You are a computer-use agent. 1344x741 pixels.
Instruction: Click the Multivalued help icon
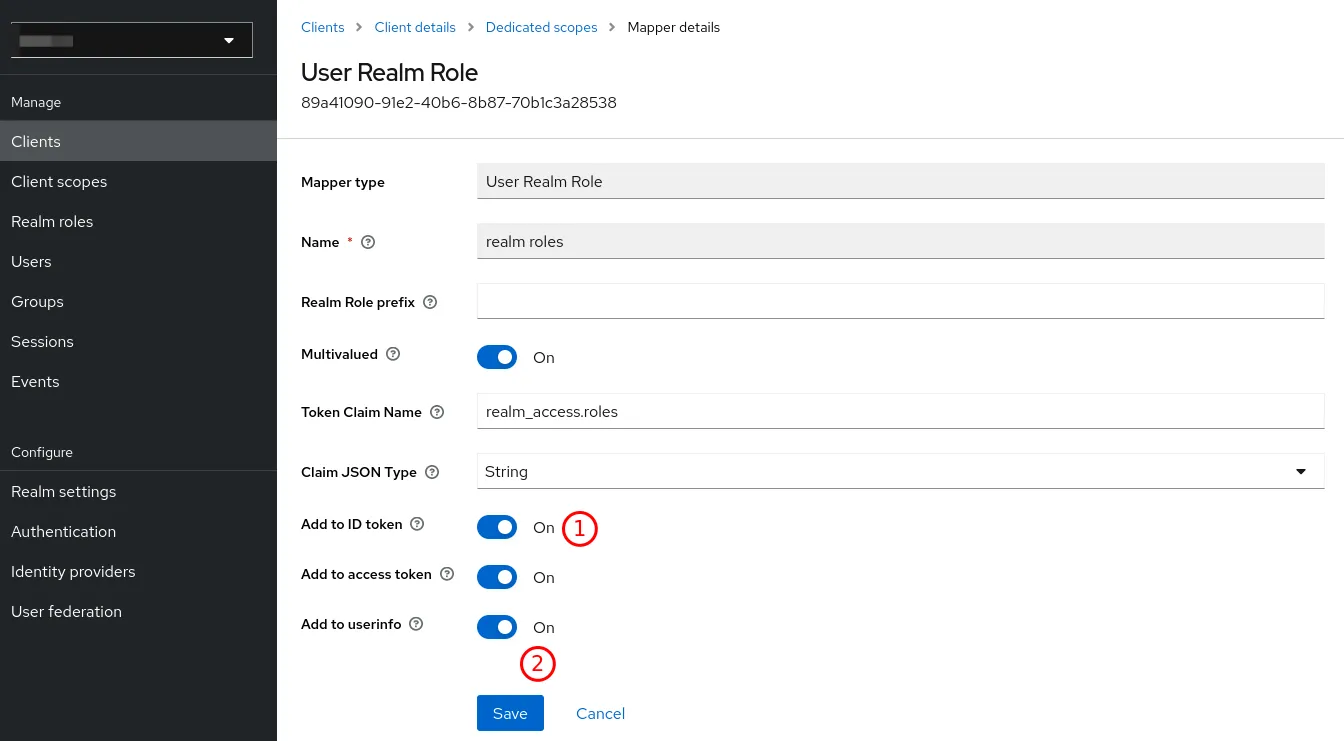click(x=393, y=354)
